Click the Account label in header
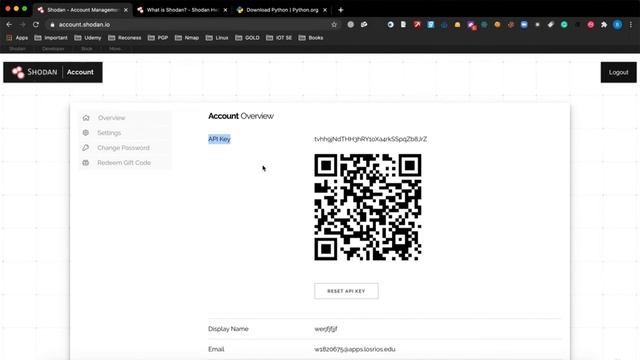This screenshot has height=360, width=640. pos(80,72)
